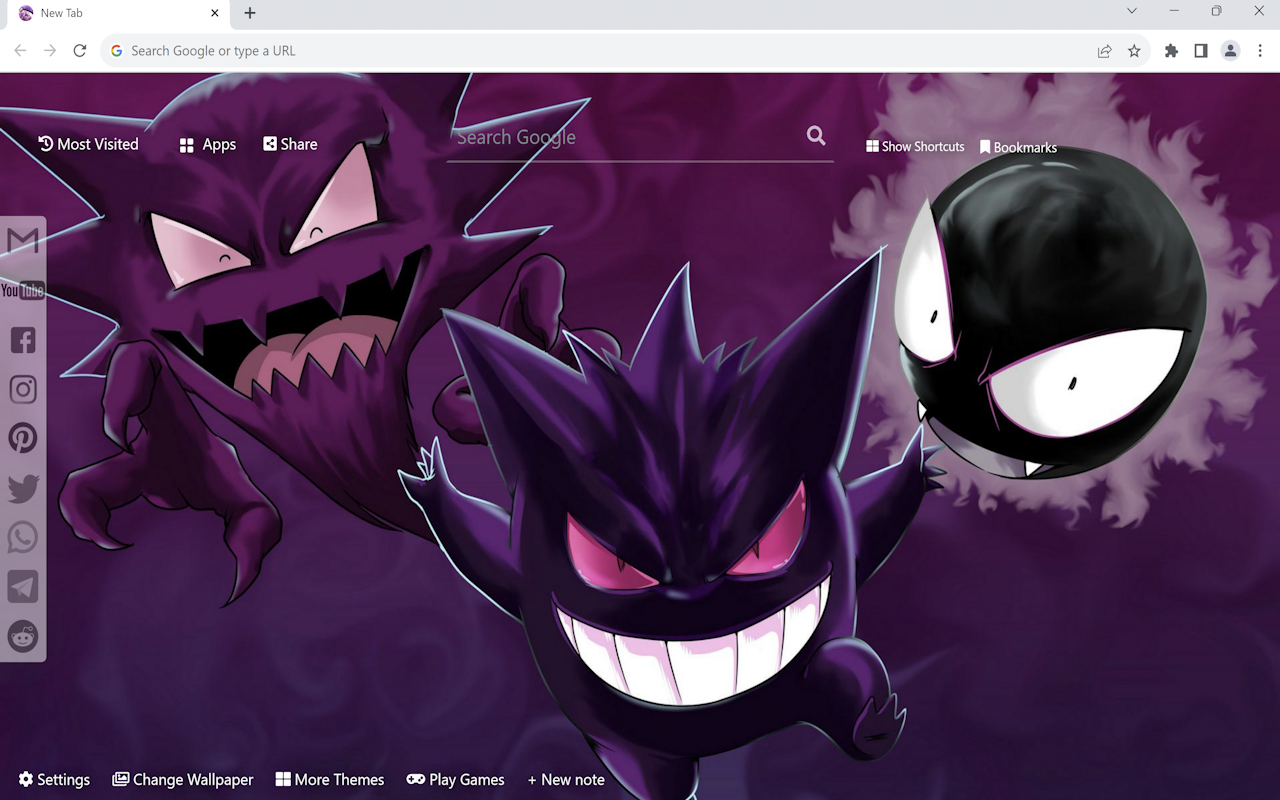This screenshot has height=800, width=1280.
Task: Open the browser side panel
Action: [1201, 51]
